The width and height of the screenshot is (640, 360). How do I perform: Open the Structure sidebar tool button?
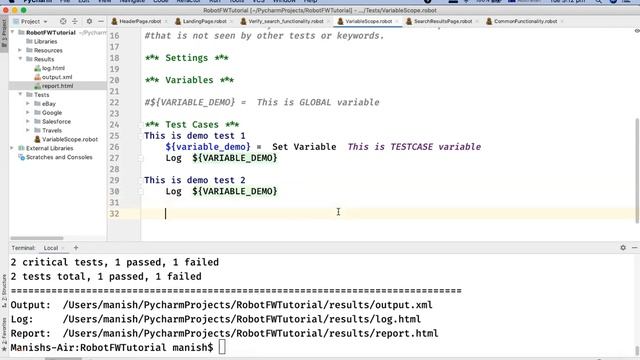coord(4,290)
